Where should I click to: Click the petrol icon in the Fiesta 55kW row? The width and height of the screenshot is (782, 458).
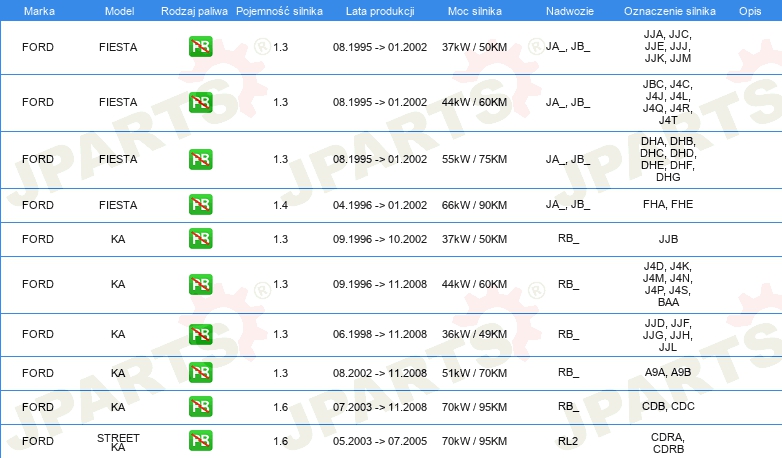point(200,160)
